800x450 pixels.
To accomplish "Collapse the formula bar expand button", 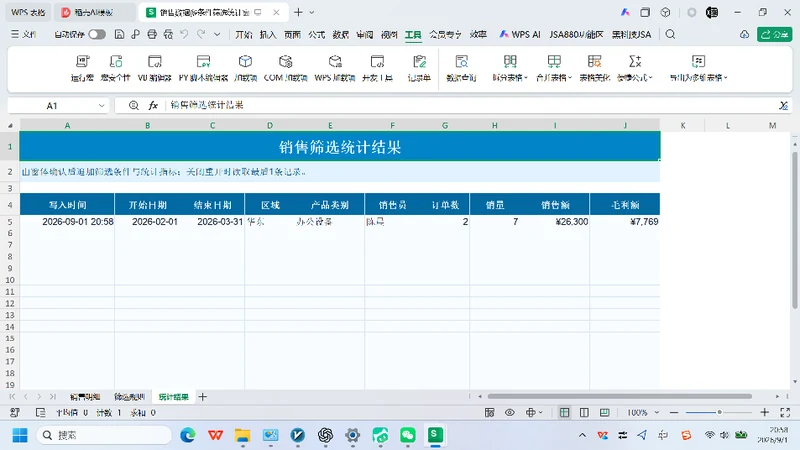I will pos(784,106).
